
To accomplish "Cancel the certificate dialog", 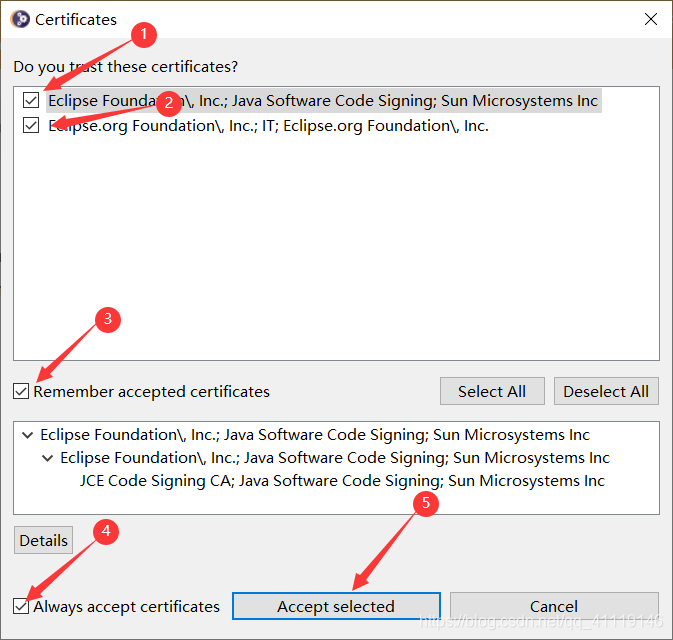I will [x=554, y=606].
